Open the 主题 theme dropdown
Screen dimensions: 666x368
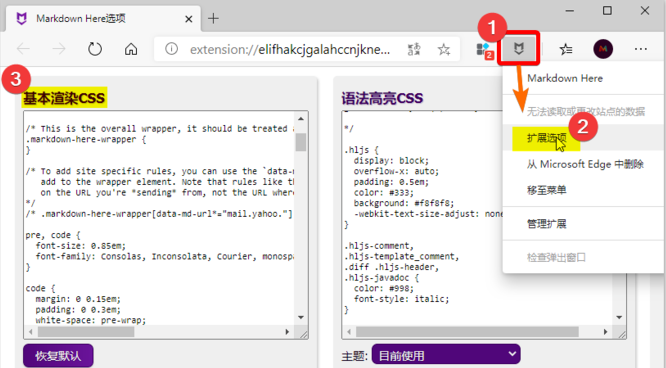446,355
